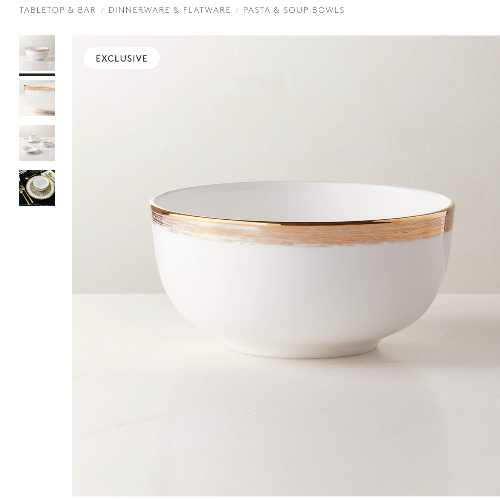500x500 pixels.
Task: Show the close-up gold rim thumbnail
Action: tap(37, 98)
